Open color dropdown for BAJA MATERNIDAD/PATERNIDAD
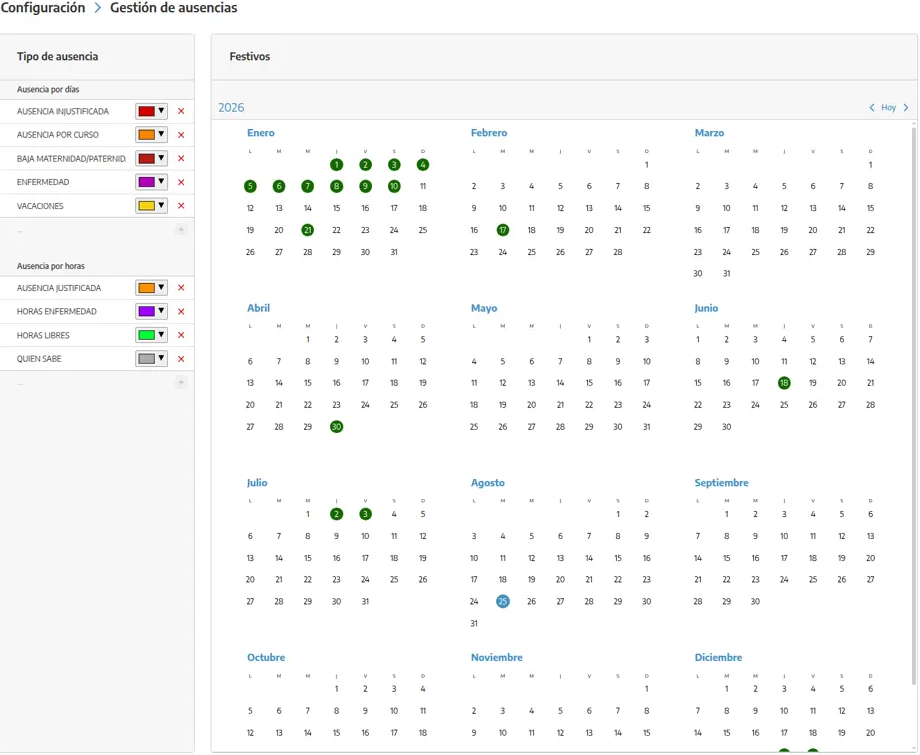The image size is (920, 755). (151, 158)
